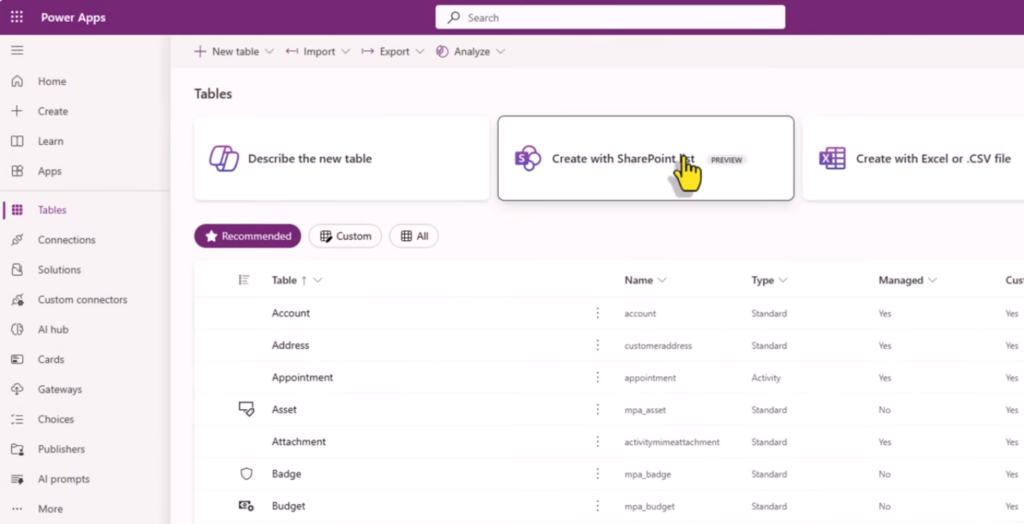Viewport: 1024px width, 524px height.
Task: Open more options for Asset row
Action: tap(598, 410)
